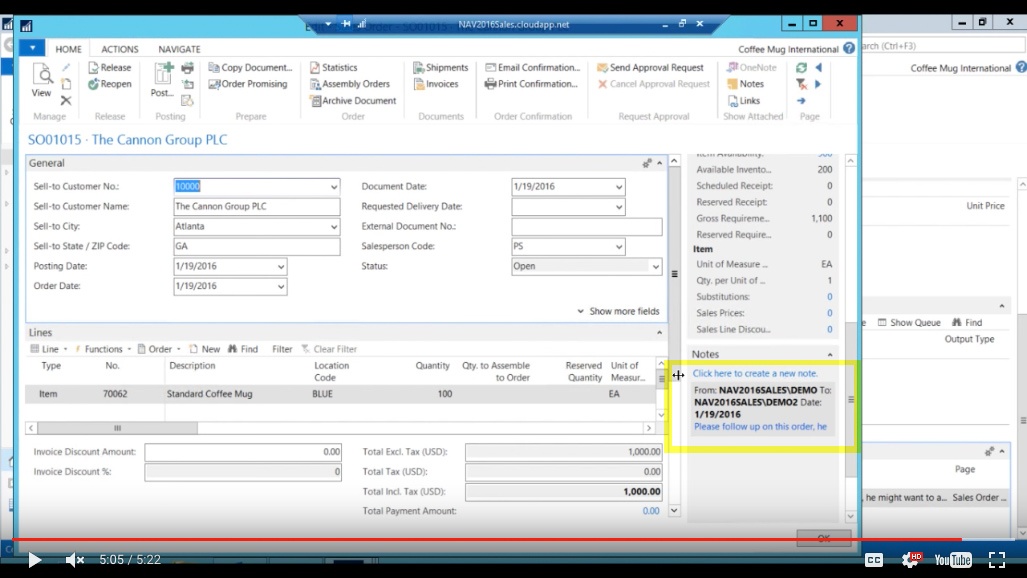Open Status dropdown
Viewport: 1027px width, 578px height.
pos(655,267)
